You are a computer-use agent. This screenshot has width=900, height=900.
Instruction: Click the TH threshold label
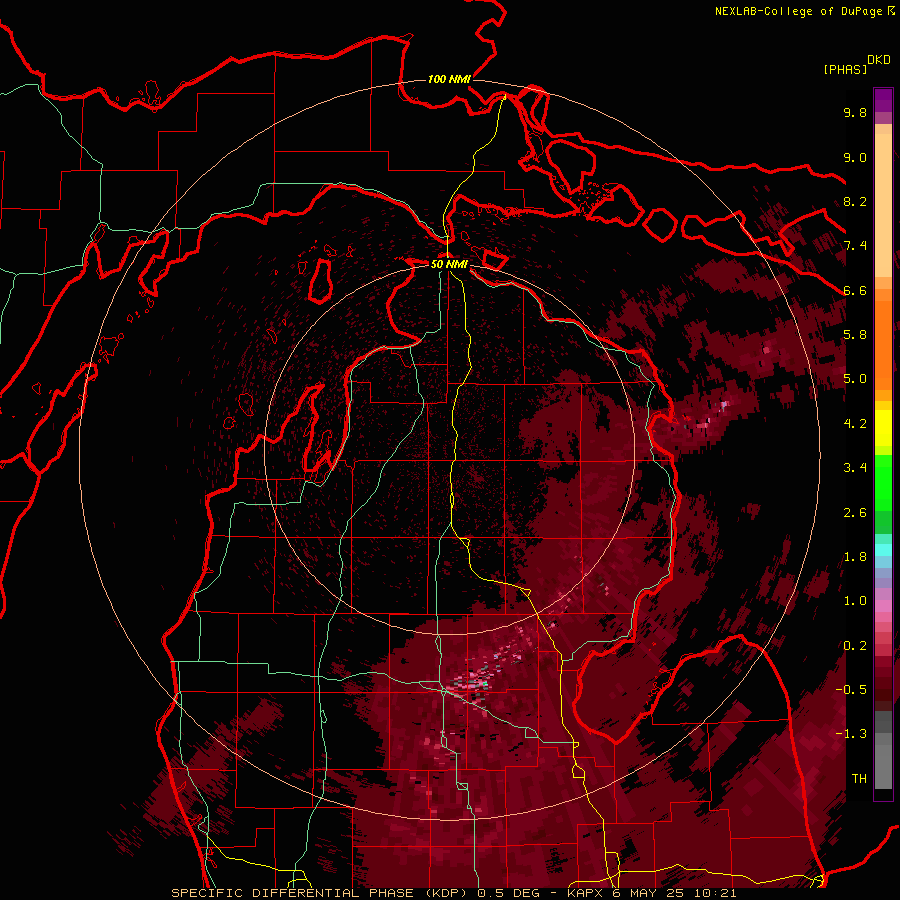[859, 779]
